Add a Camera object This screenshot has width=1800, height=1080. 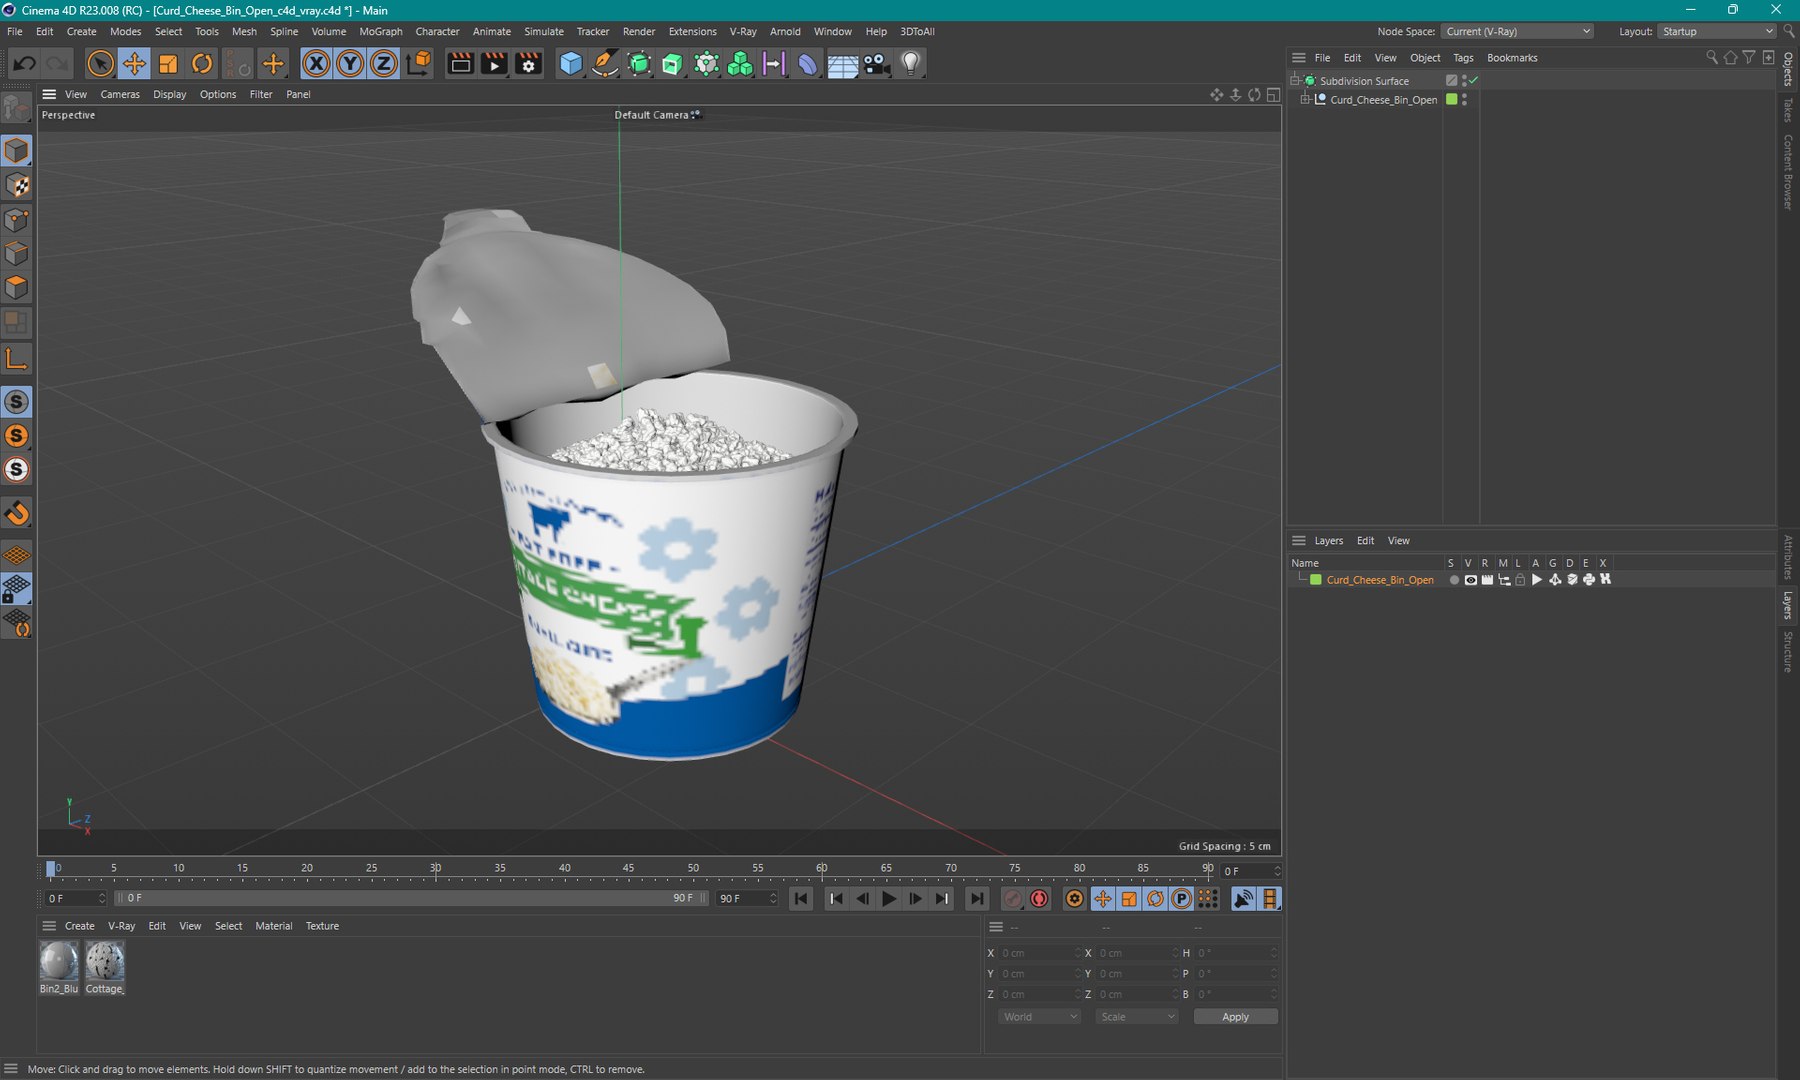[876, 64]
